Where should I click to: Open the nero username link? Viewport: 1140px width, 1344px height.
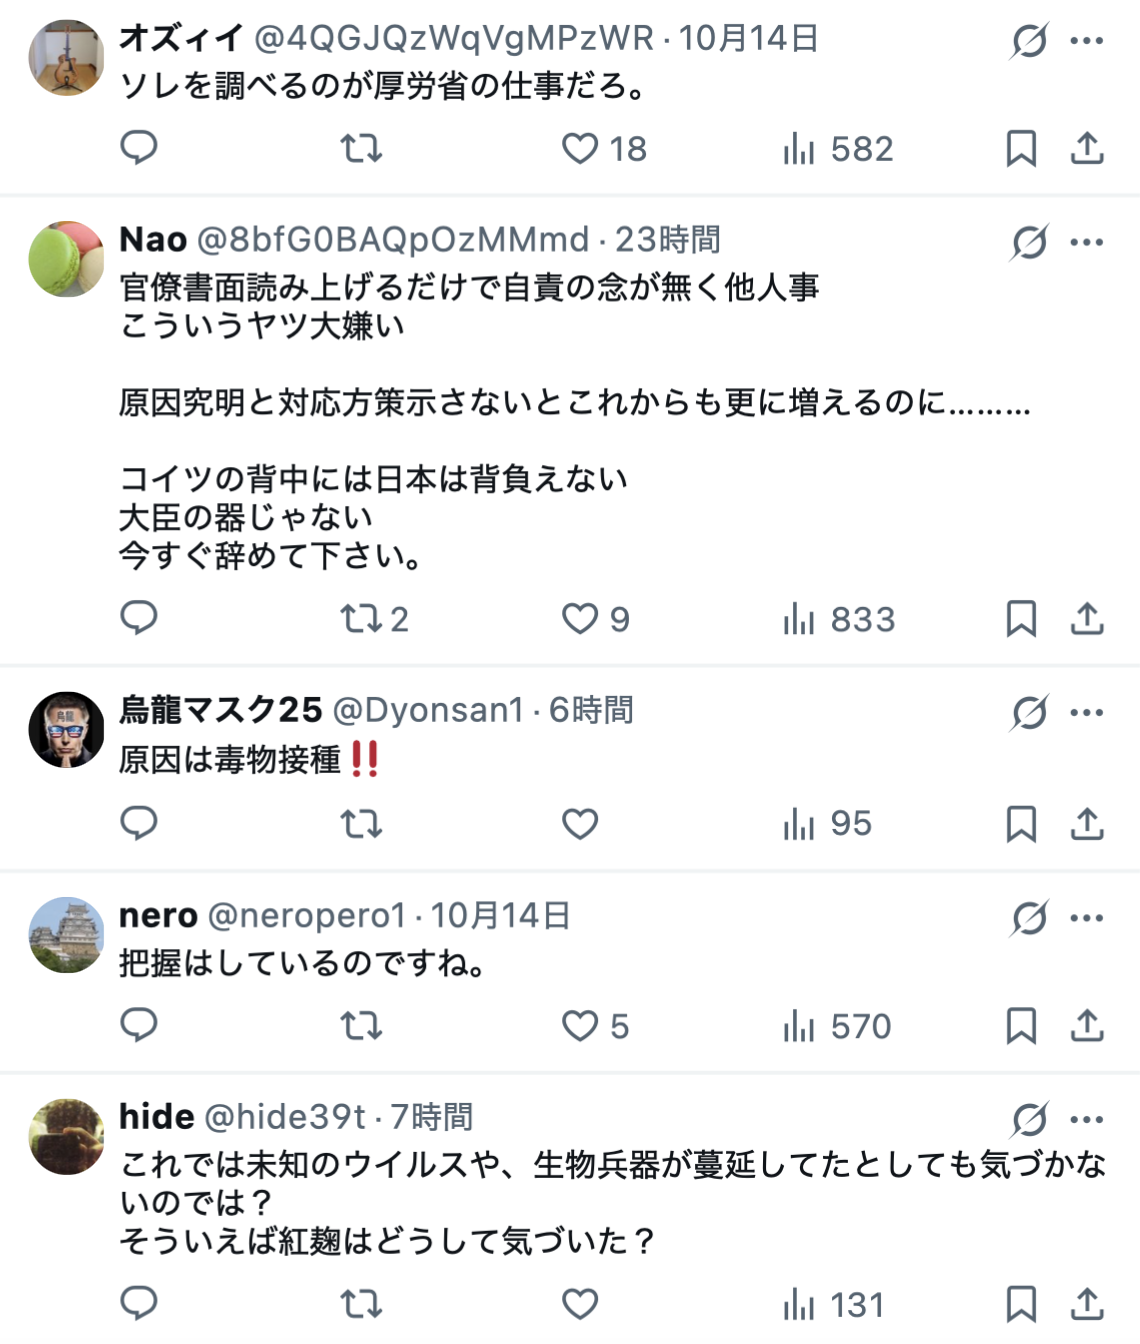coord(158,915)
